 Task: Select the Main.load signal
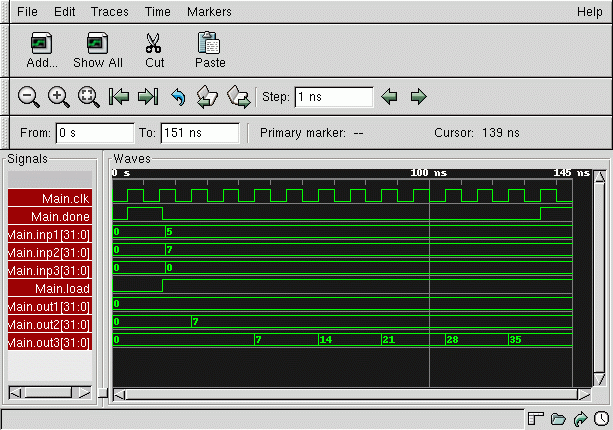[50, 288]
